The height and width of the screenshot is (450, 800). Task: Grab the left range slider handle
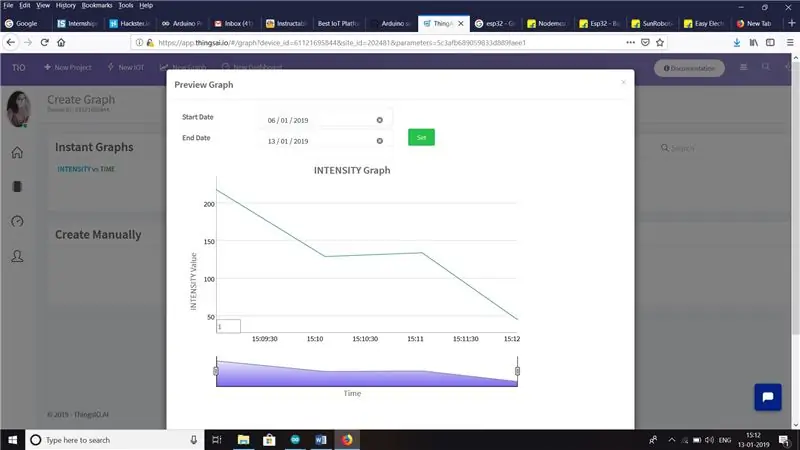[x=216, y=371]
